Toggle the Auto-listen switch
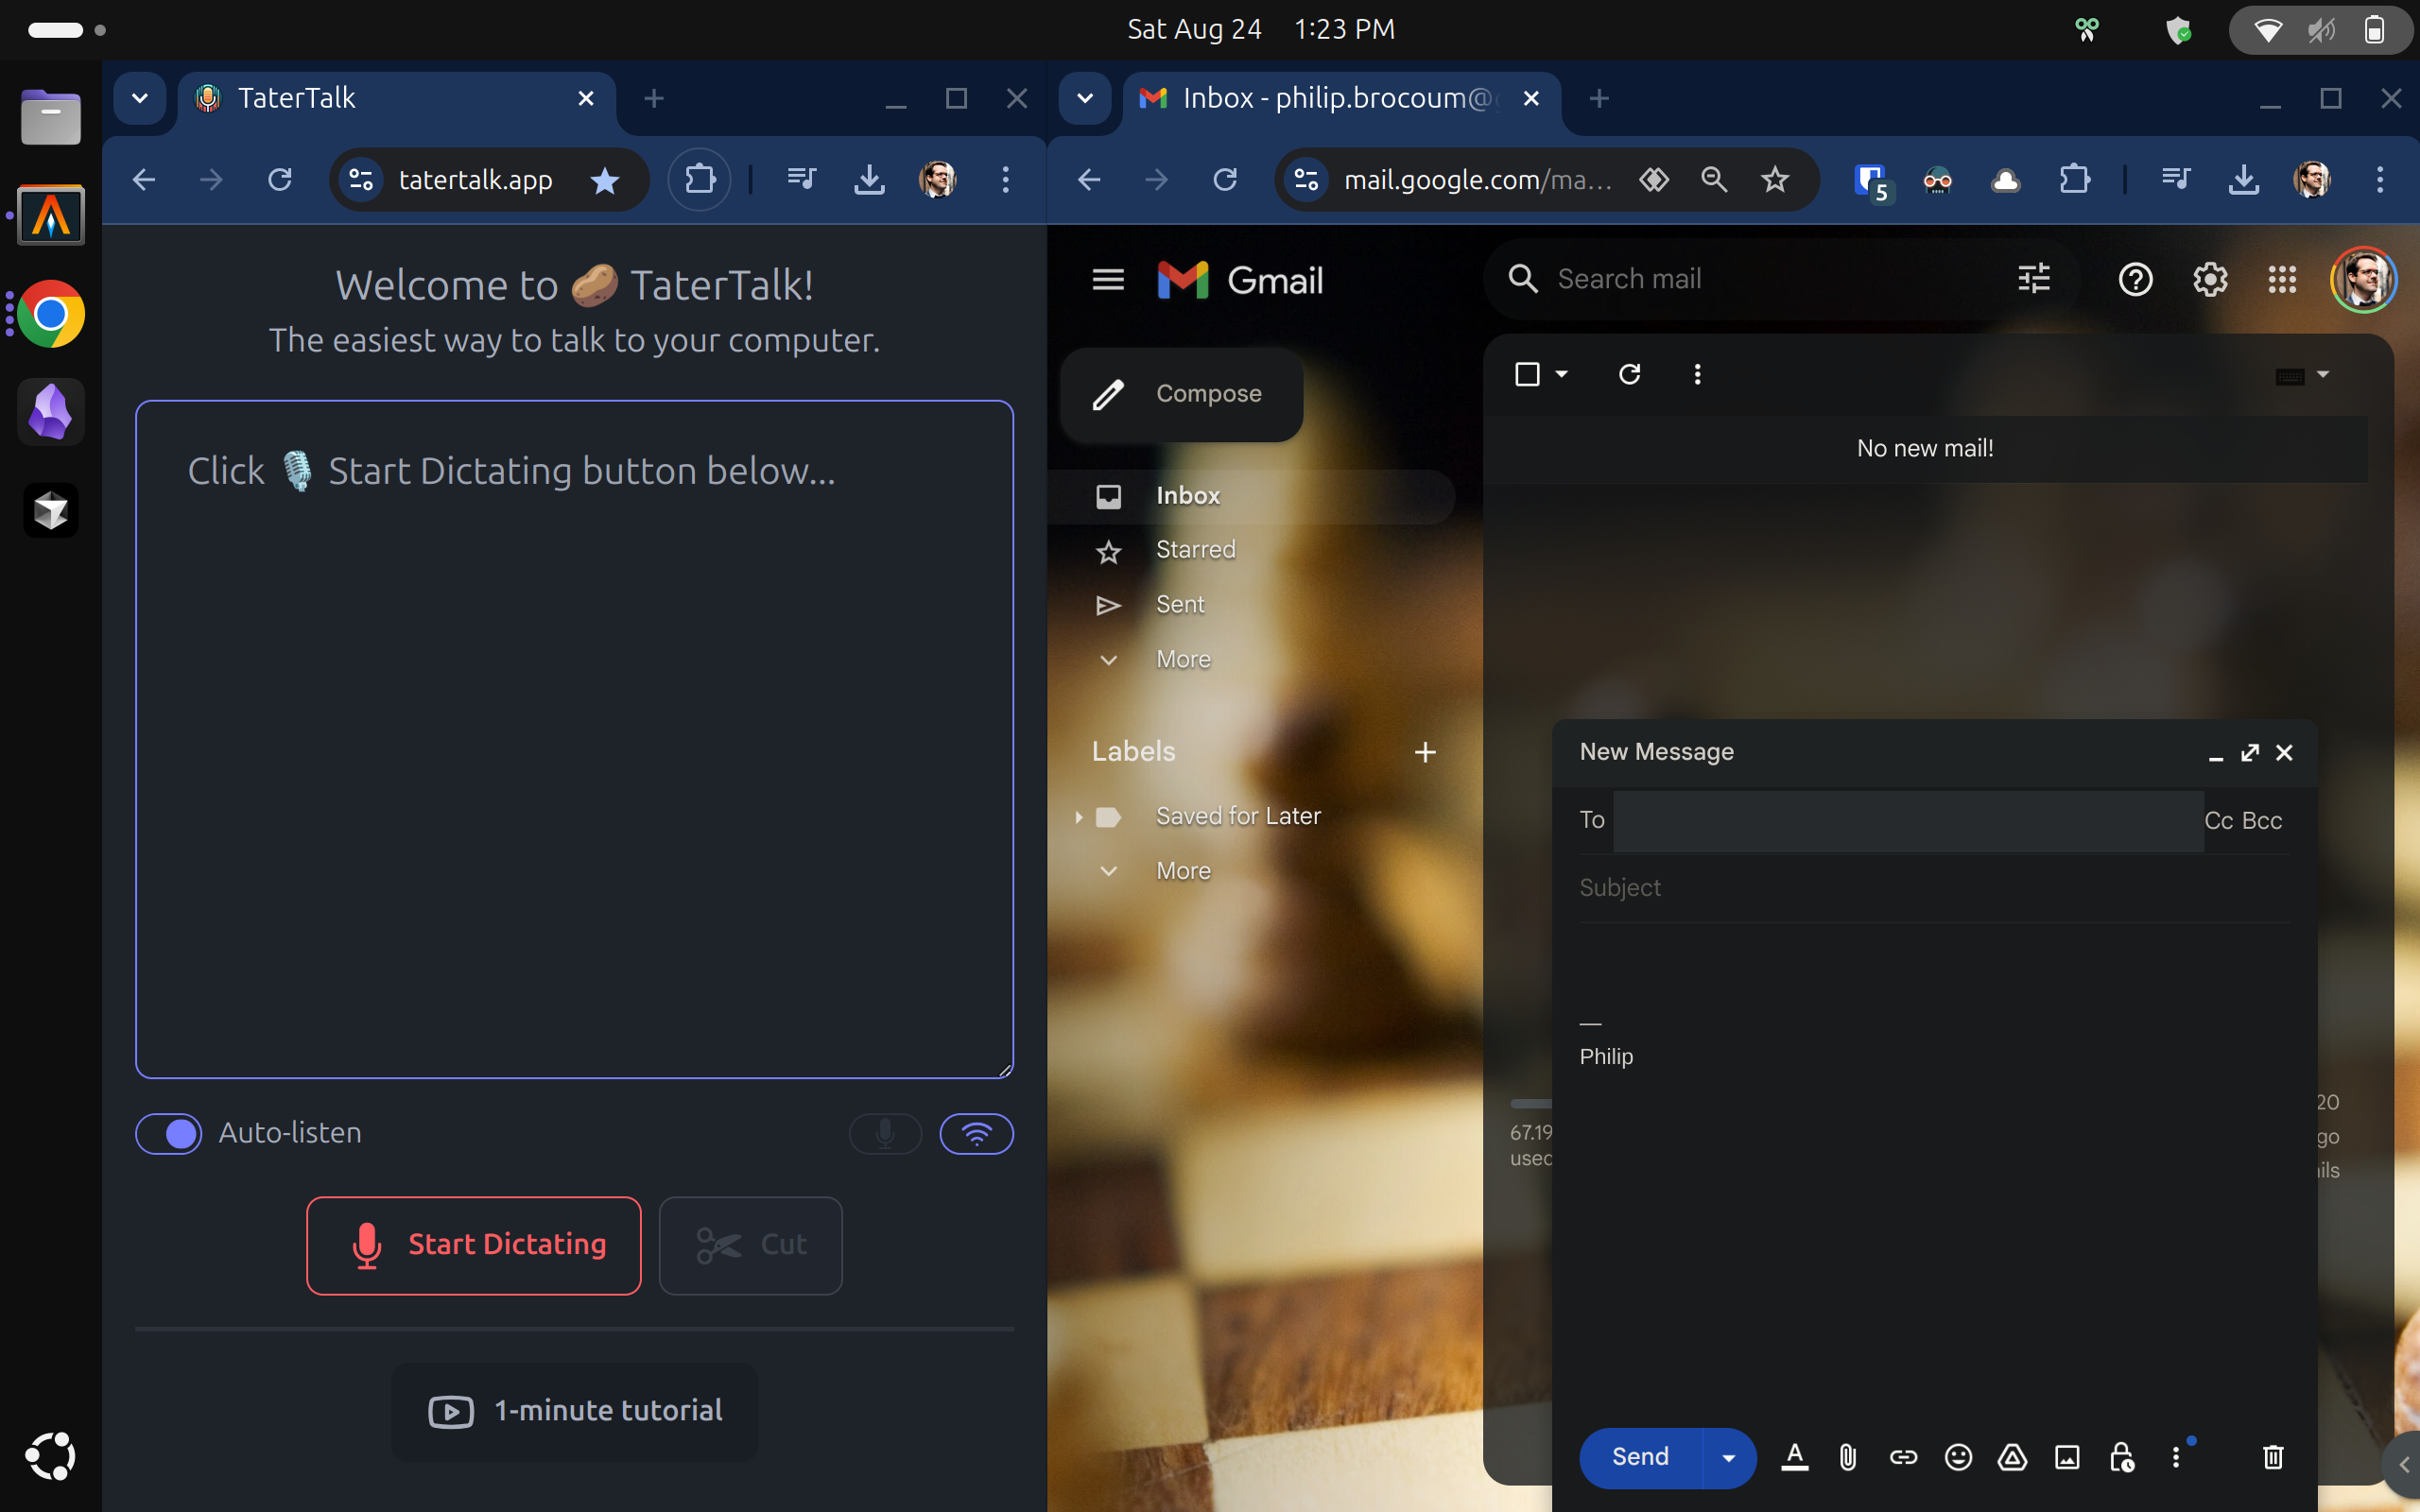 click(169, 1133)
